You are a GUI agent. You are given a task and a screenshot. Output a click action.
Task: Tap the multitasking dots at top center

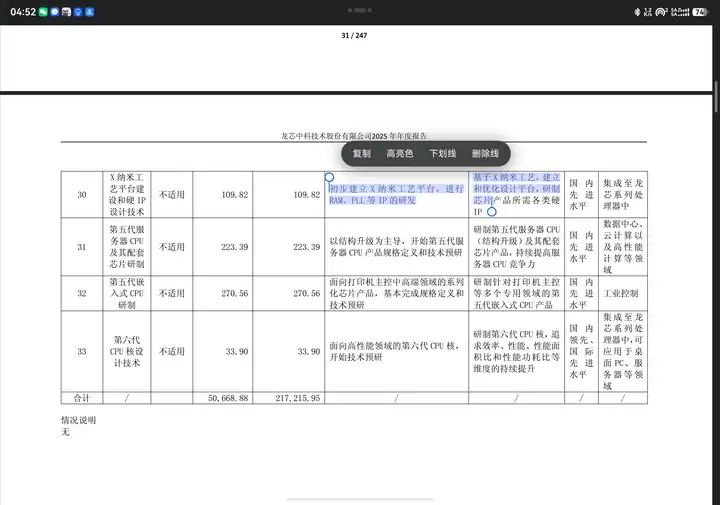[x=360, y=10]
